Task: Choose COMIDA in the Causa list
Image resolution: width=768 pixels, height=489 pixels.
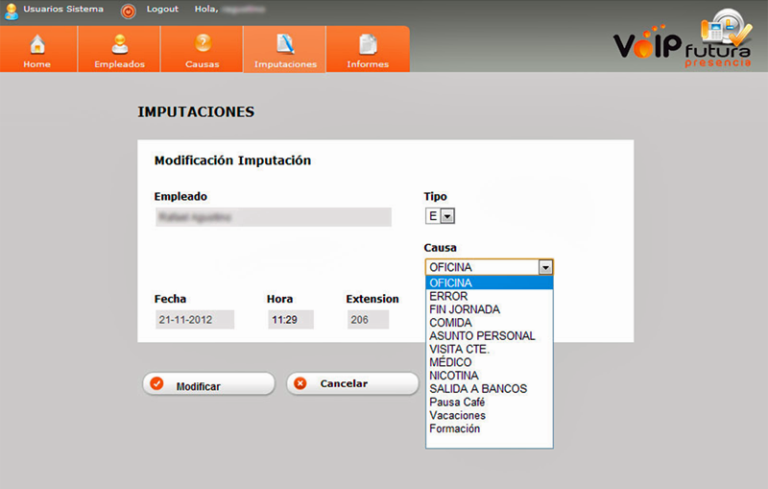Action: coord(451,323)
